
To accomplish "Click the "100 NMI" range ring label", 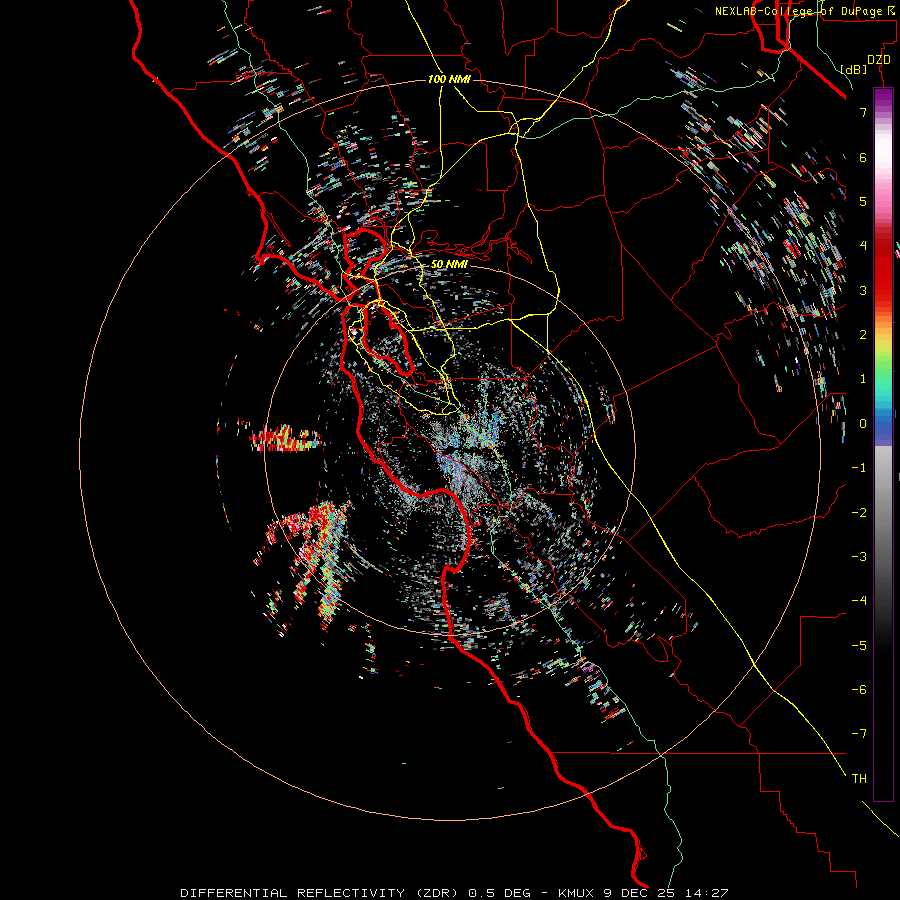I will (449, 79).
